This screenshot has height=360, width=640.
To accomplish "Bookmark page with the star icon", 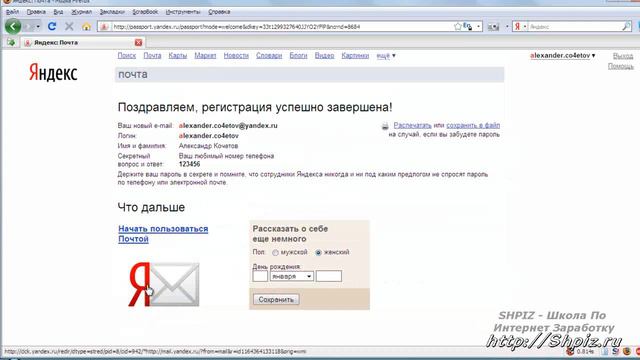I will point(458,27).
